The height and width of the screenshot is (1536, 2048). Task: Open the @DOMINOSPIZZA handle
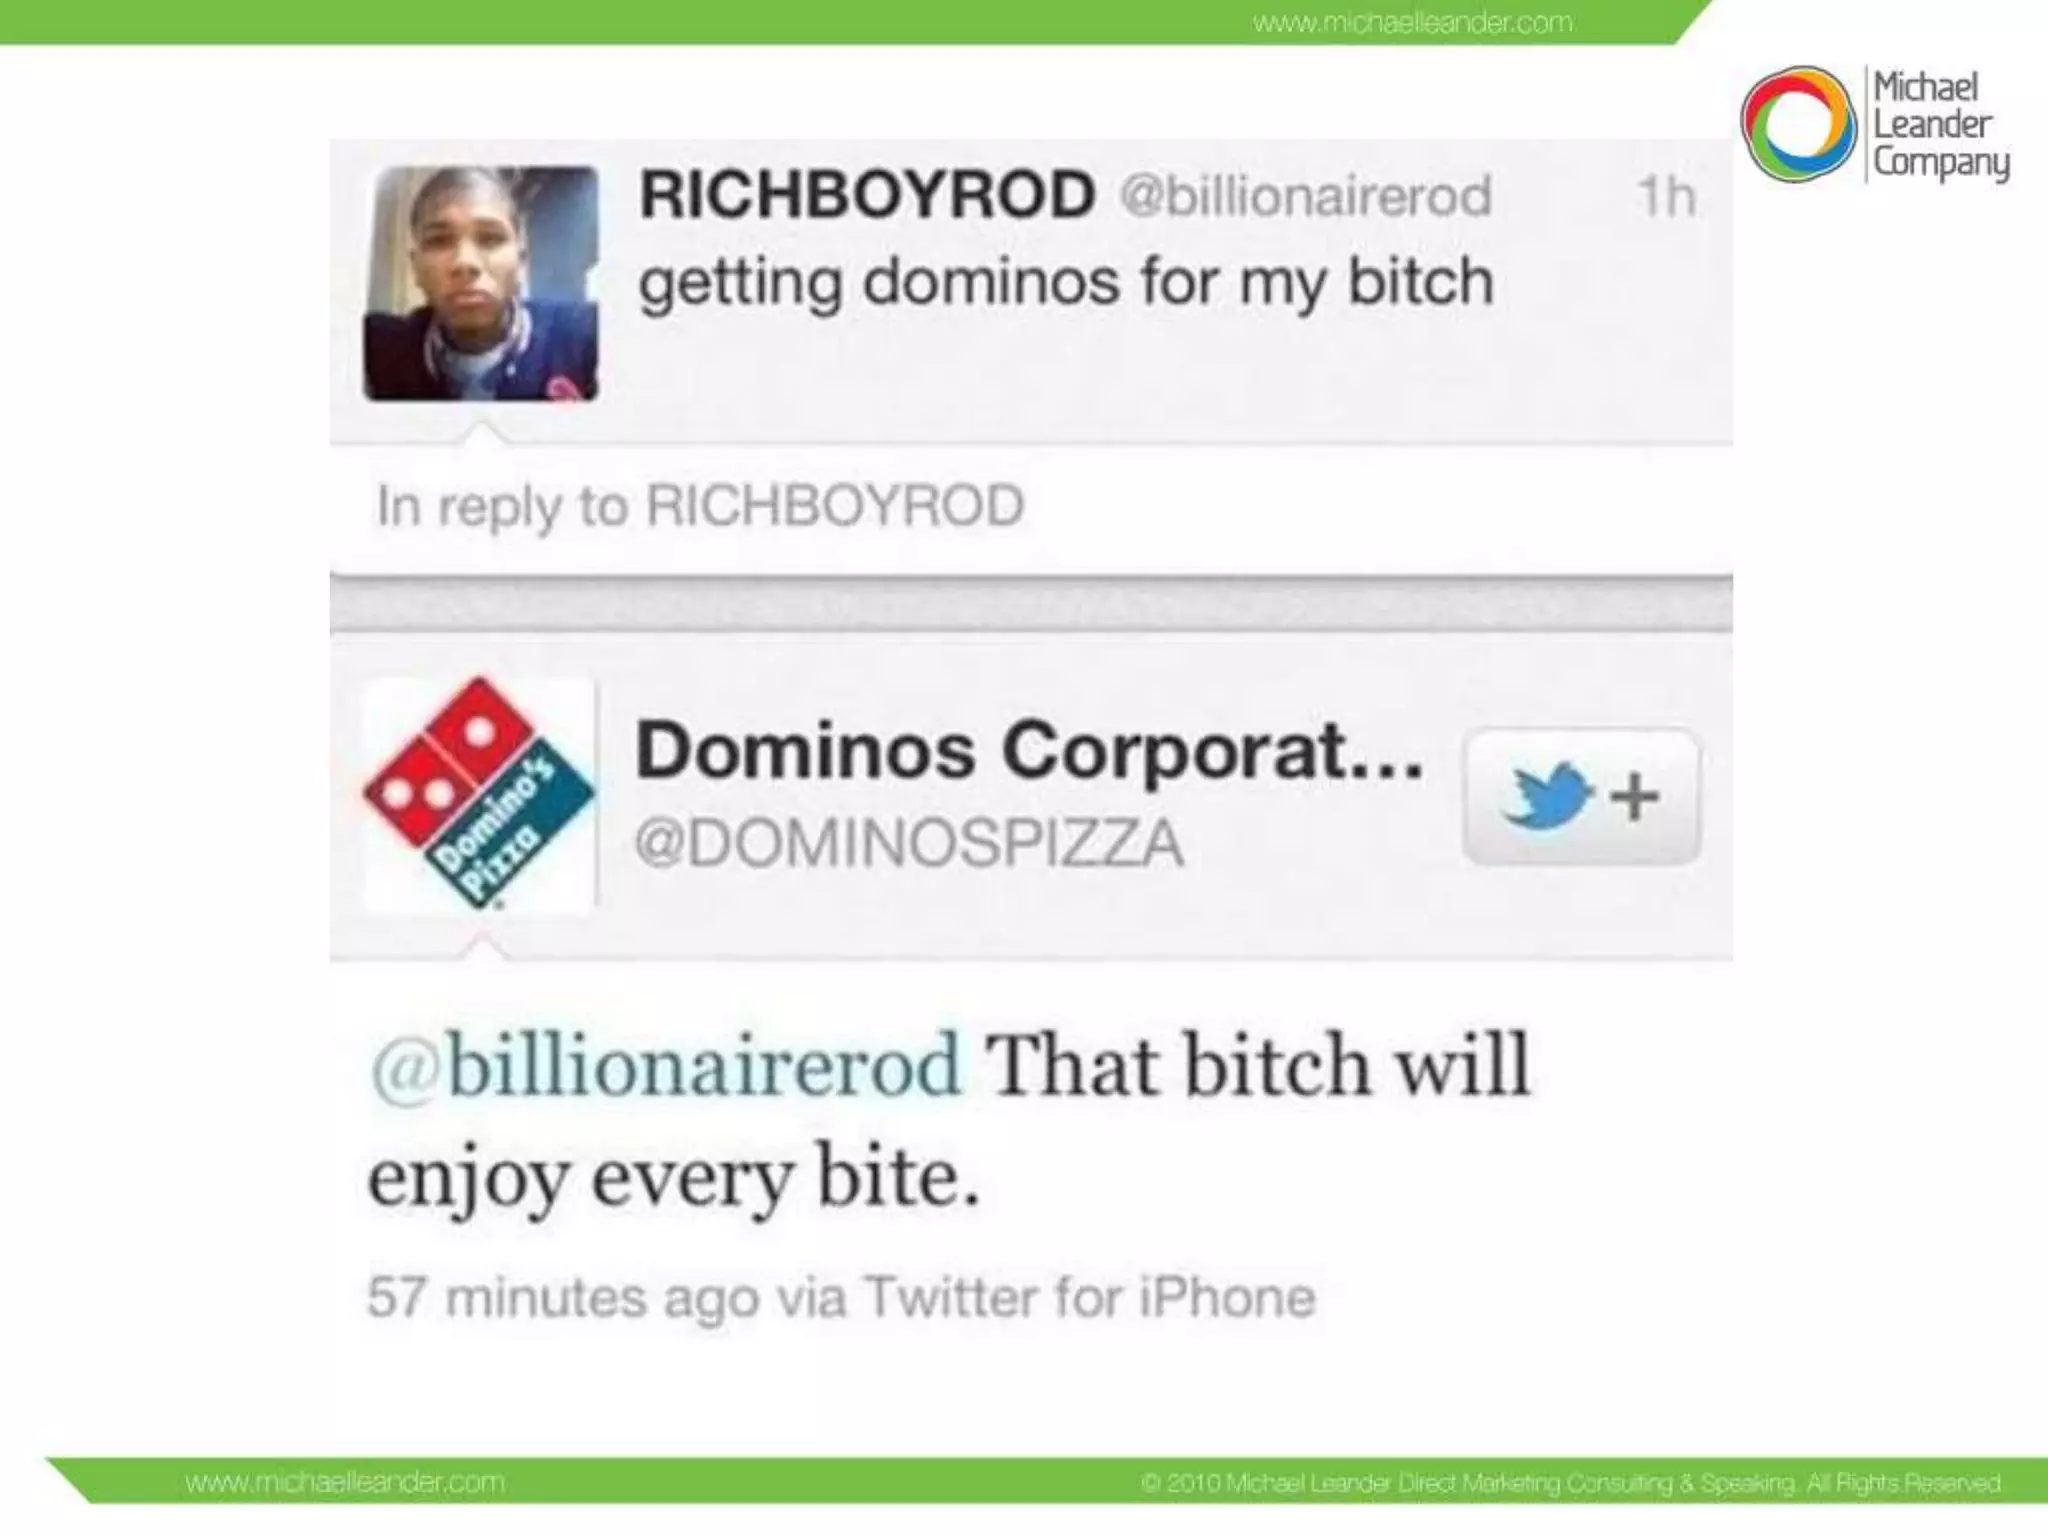tap(909, 844)
